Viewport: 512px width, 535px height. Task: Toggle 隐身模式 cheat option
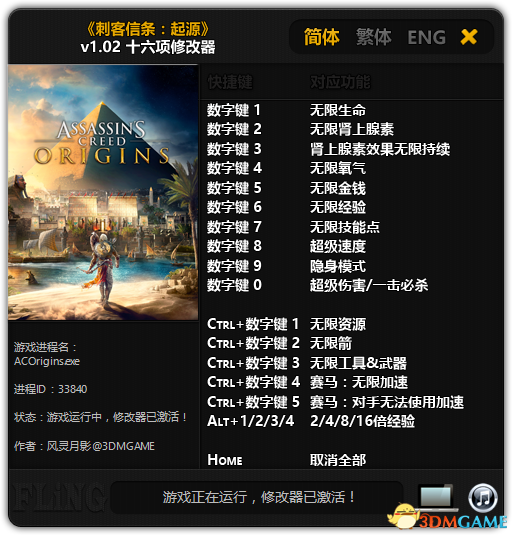pyautogui.click(x=338, y=266)
